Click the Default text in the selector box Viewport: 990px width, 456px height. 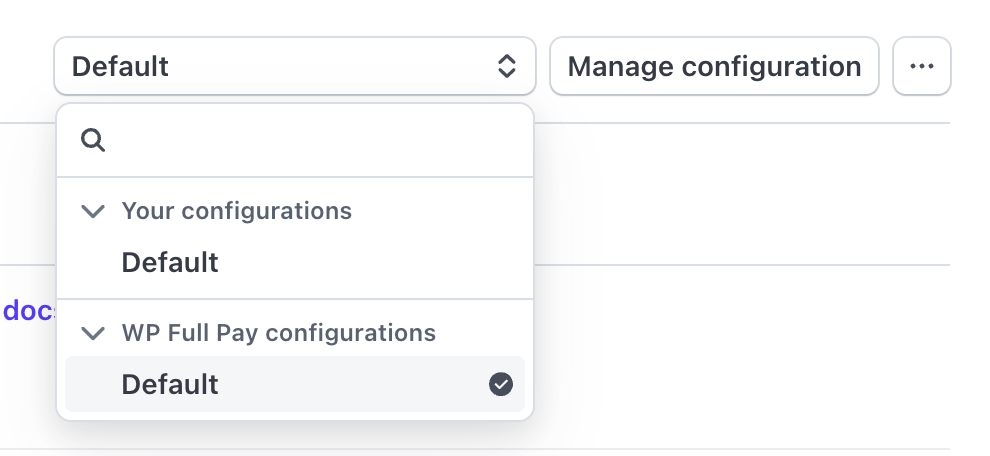tap(121, 67)
